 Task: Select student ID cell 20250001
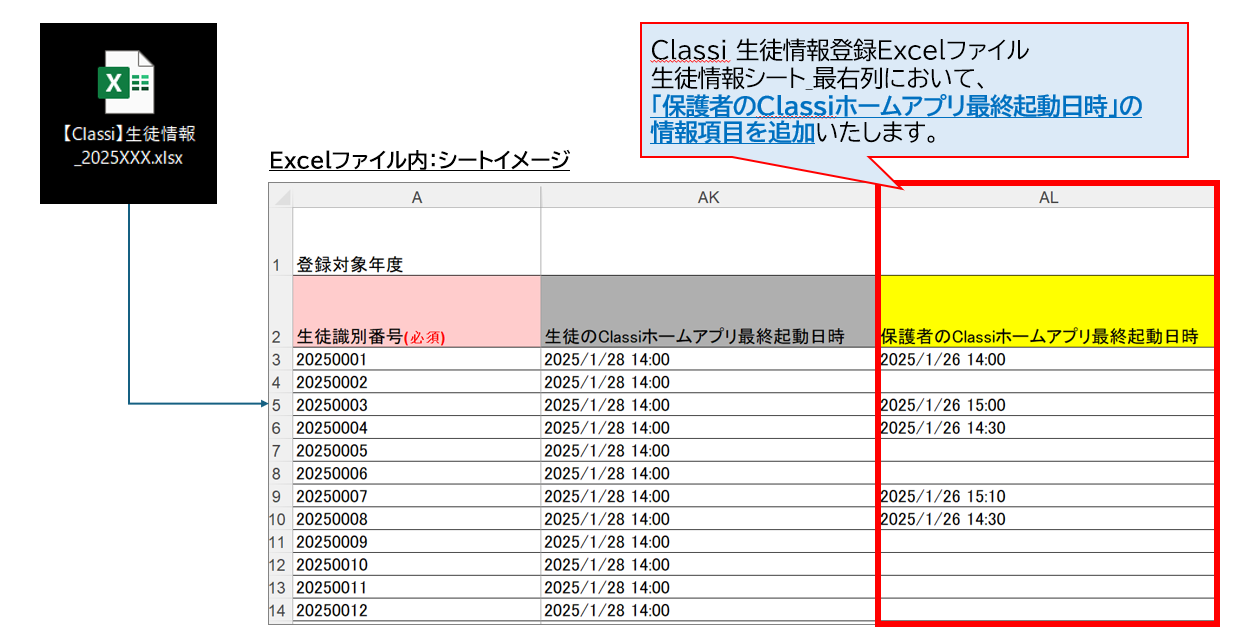tap(416, 359)
